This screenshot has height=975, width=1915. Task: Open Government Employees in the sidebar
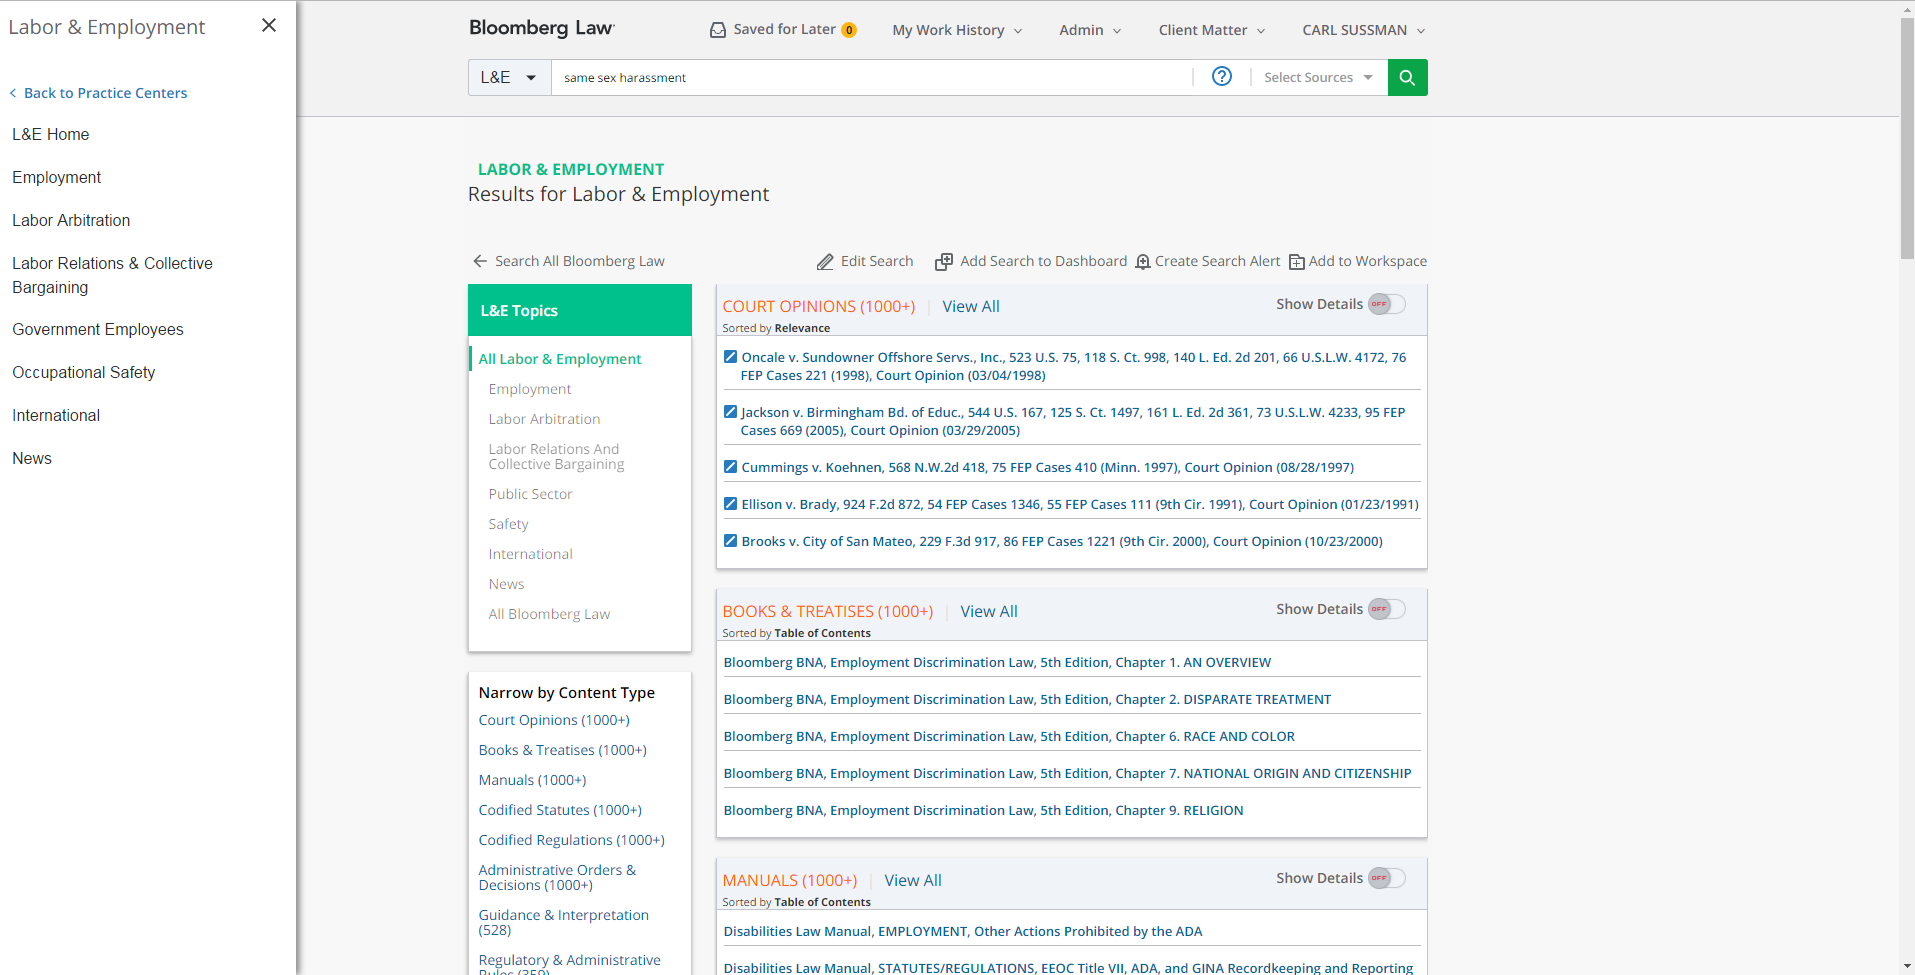coord(98,329)
